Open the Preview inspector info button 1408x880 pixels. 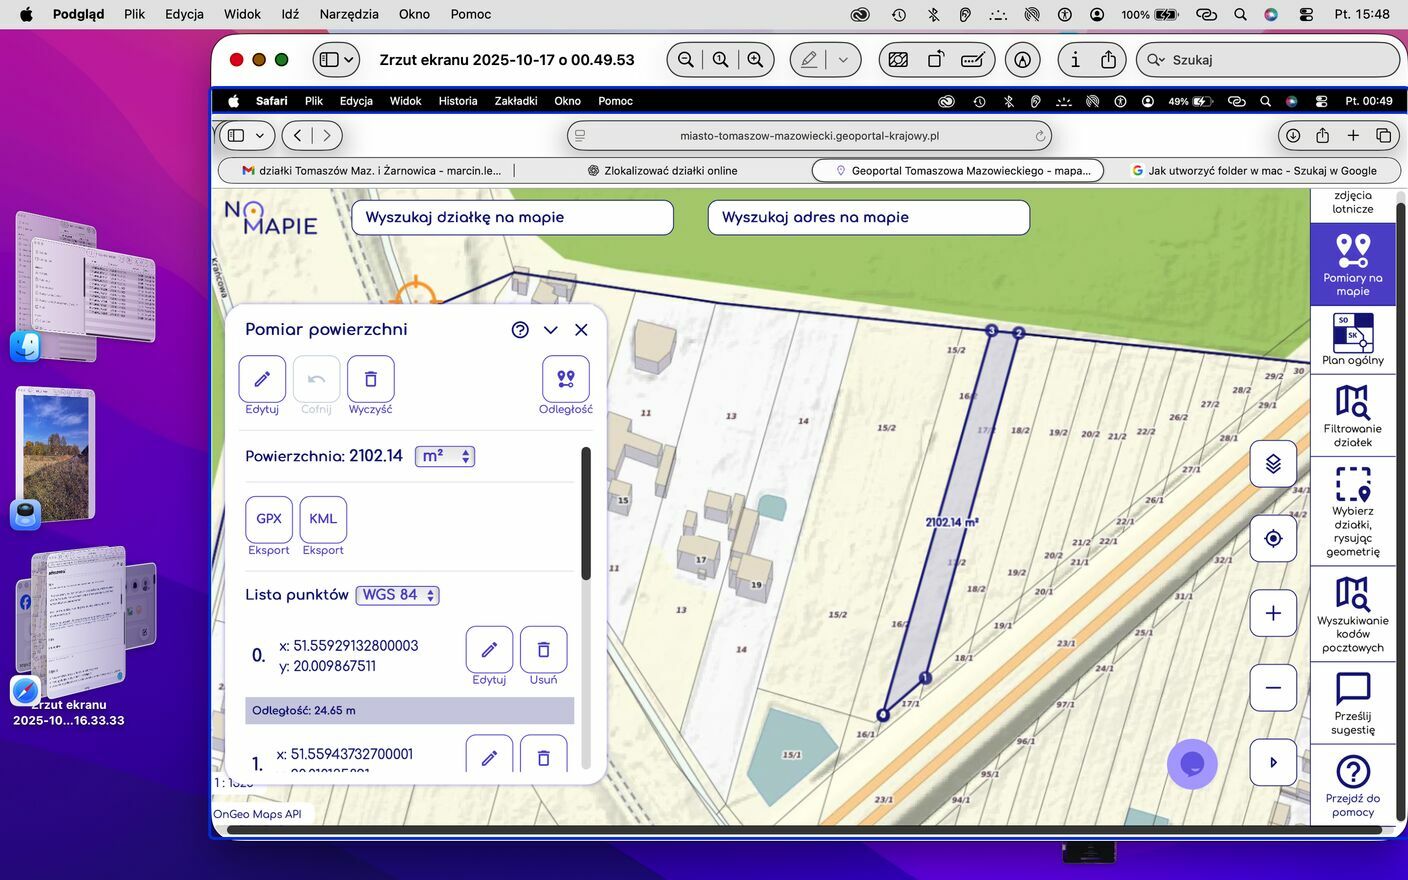(x=1075, y=60)
